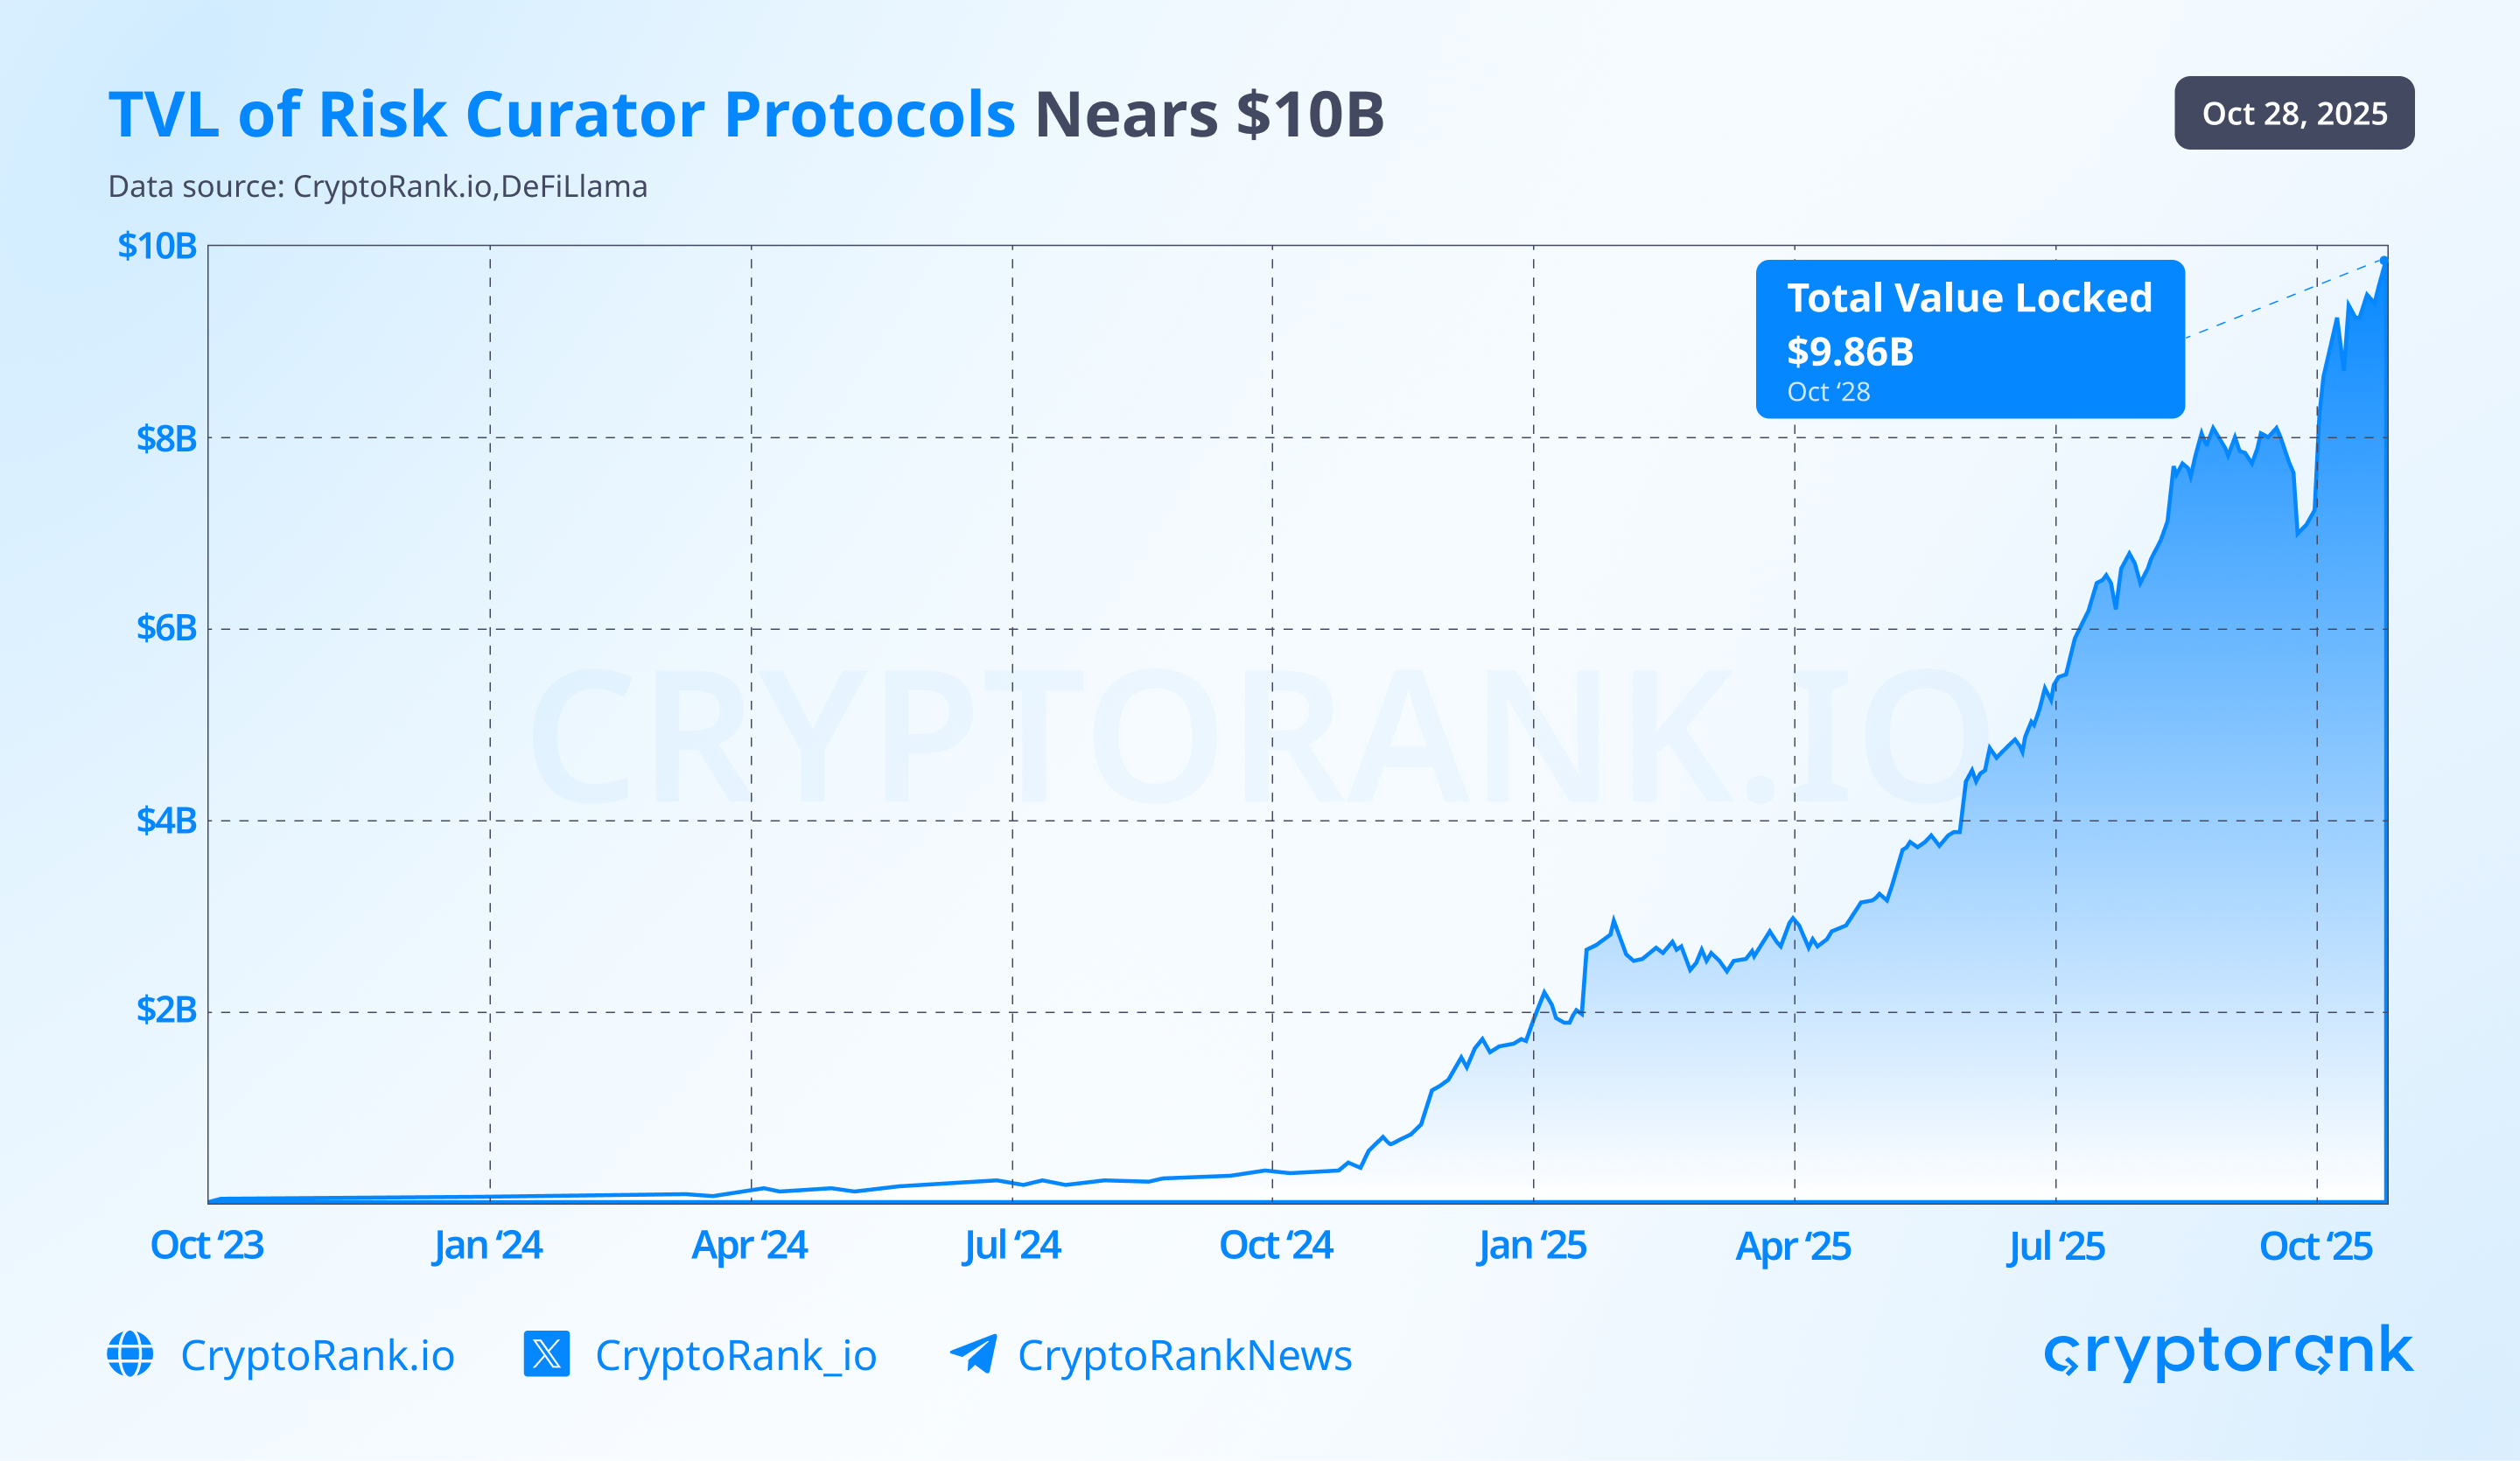Image resolution: width=2520 pixels, height=1461 pixels.
Task: Click the chart title mentioning Risk Curator Protocols
Action: click(x=745, y=114)
